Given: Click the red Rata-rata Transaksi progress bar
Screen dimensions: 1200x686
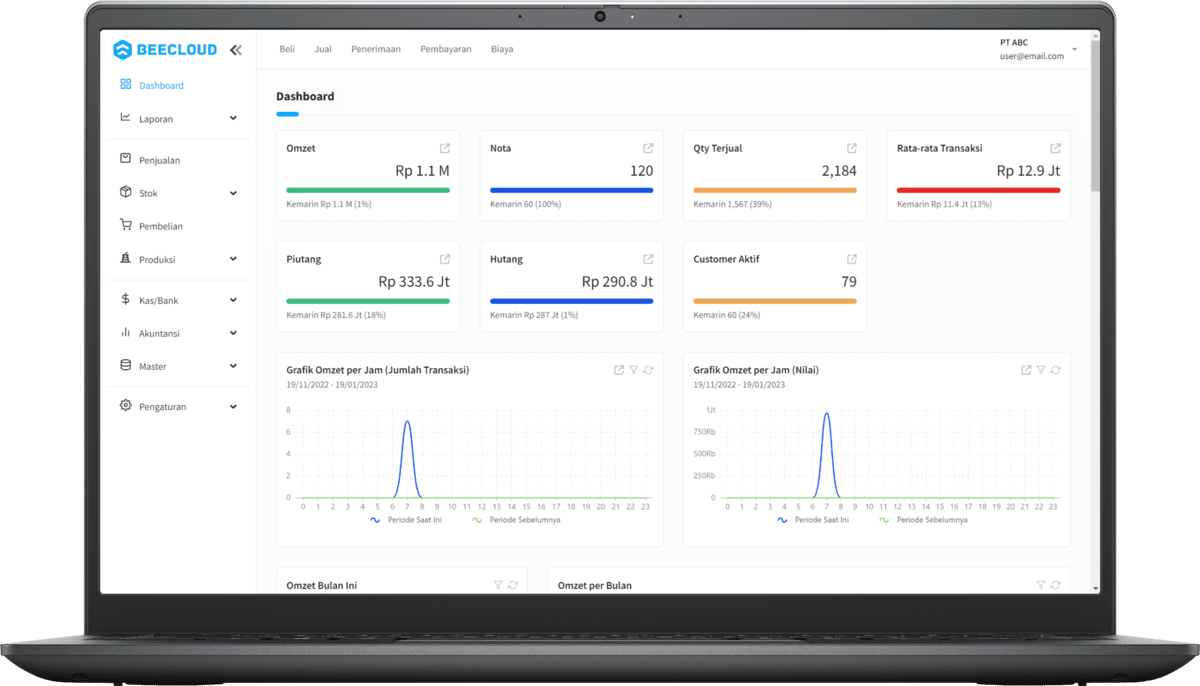Looking at the screenshot, I should point(978,190).
